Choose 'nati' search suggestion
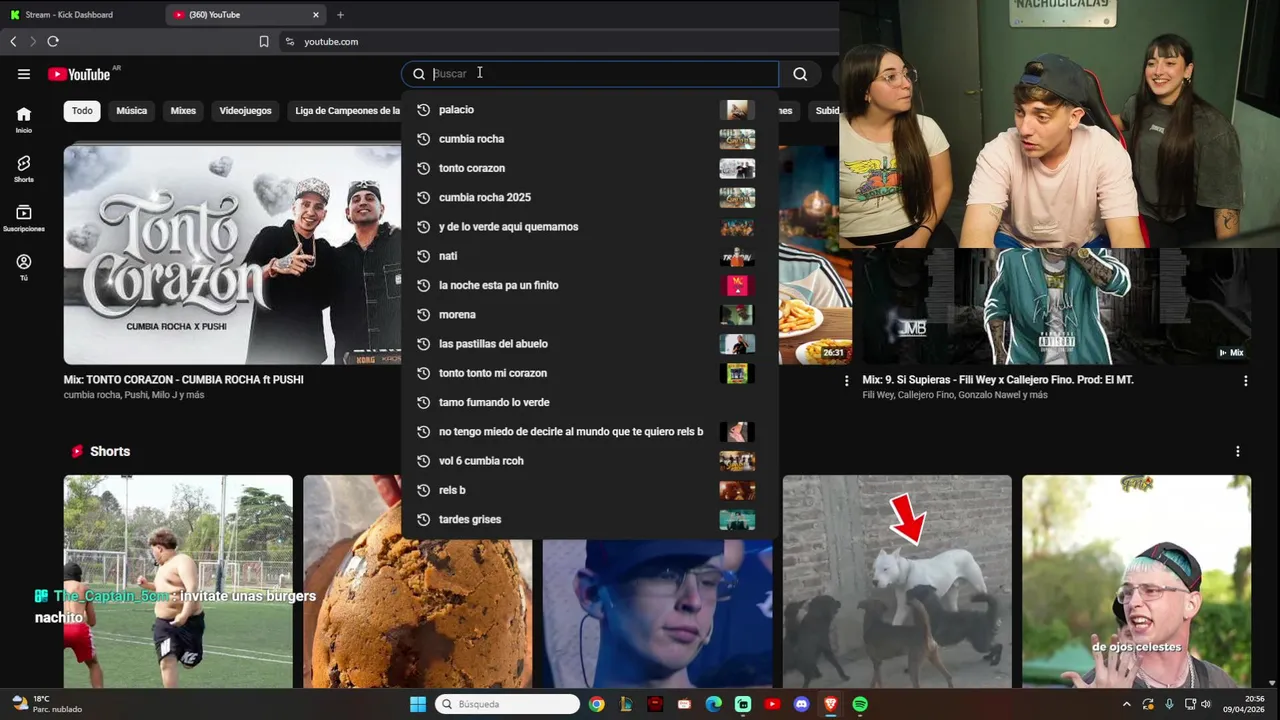1280x720 pixels. pyautogui.click(x=590, y=256)
